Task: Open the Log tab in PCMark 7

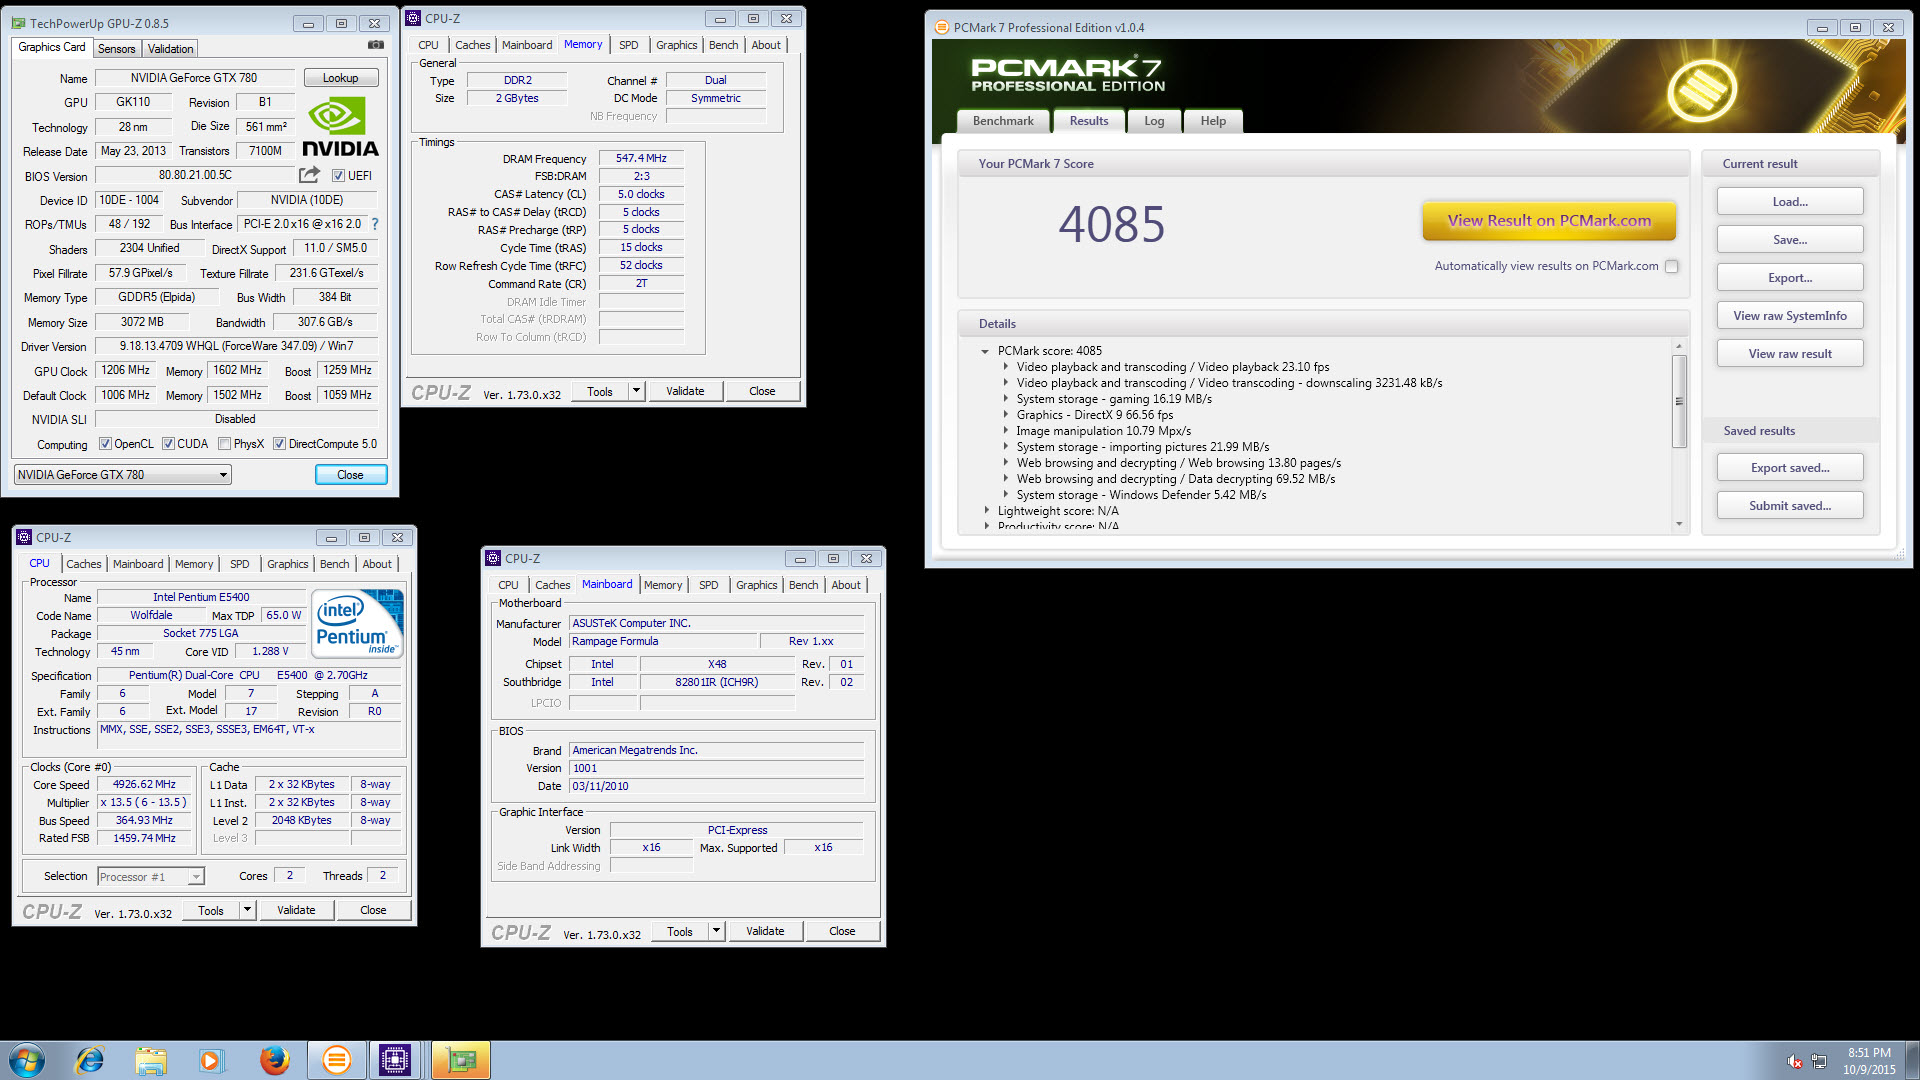Action: (x=1154, y=121)
